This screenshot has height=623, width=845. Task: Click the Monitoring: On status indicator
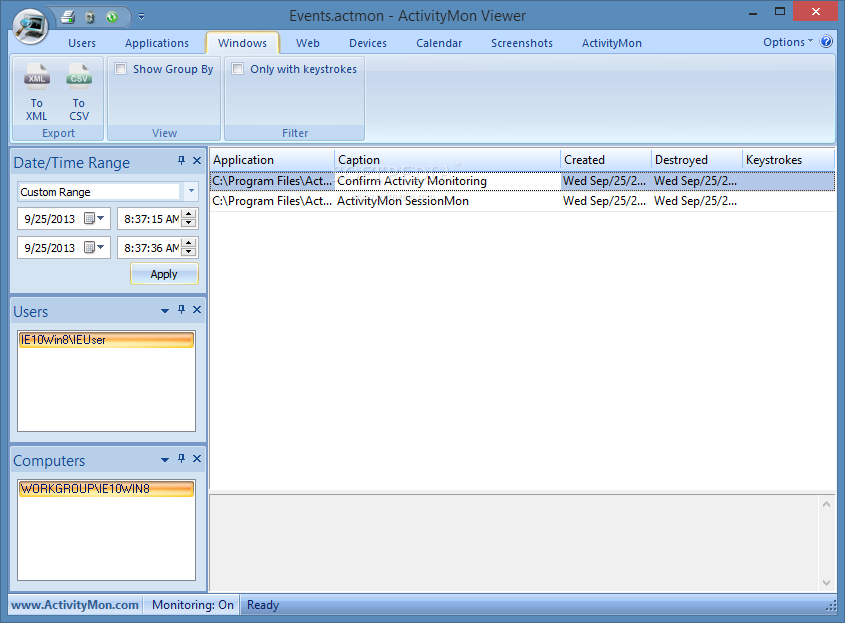tap(192, 605)
